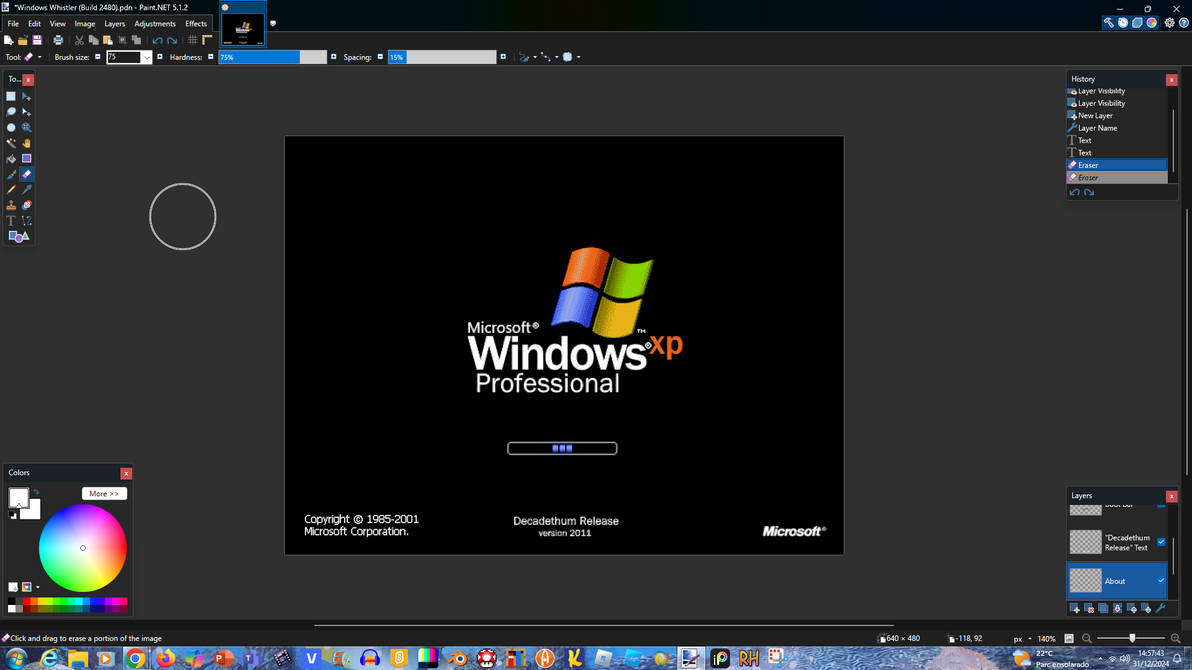Click the New file toolbar icon
Image resolution: width=1192 pixels, height=670 pixels.
(8, 40)
